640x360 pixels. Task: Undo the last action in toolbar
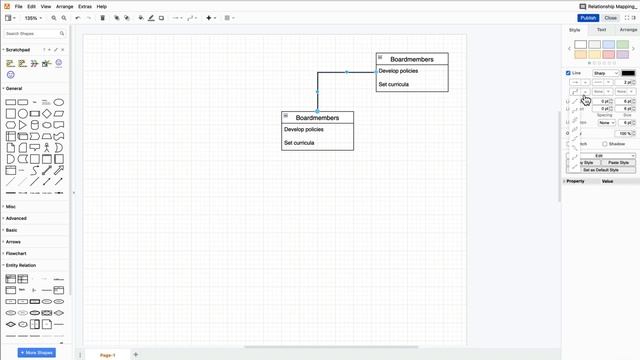coord(78,18)
